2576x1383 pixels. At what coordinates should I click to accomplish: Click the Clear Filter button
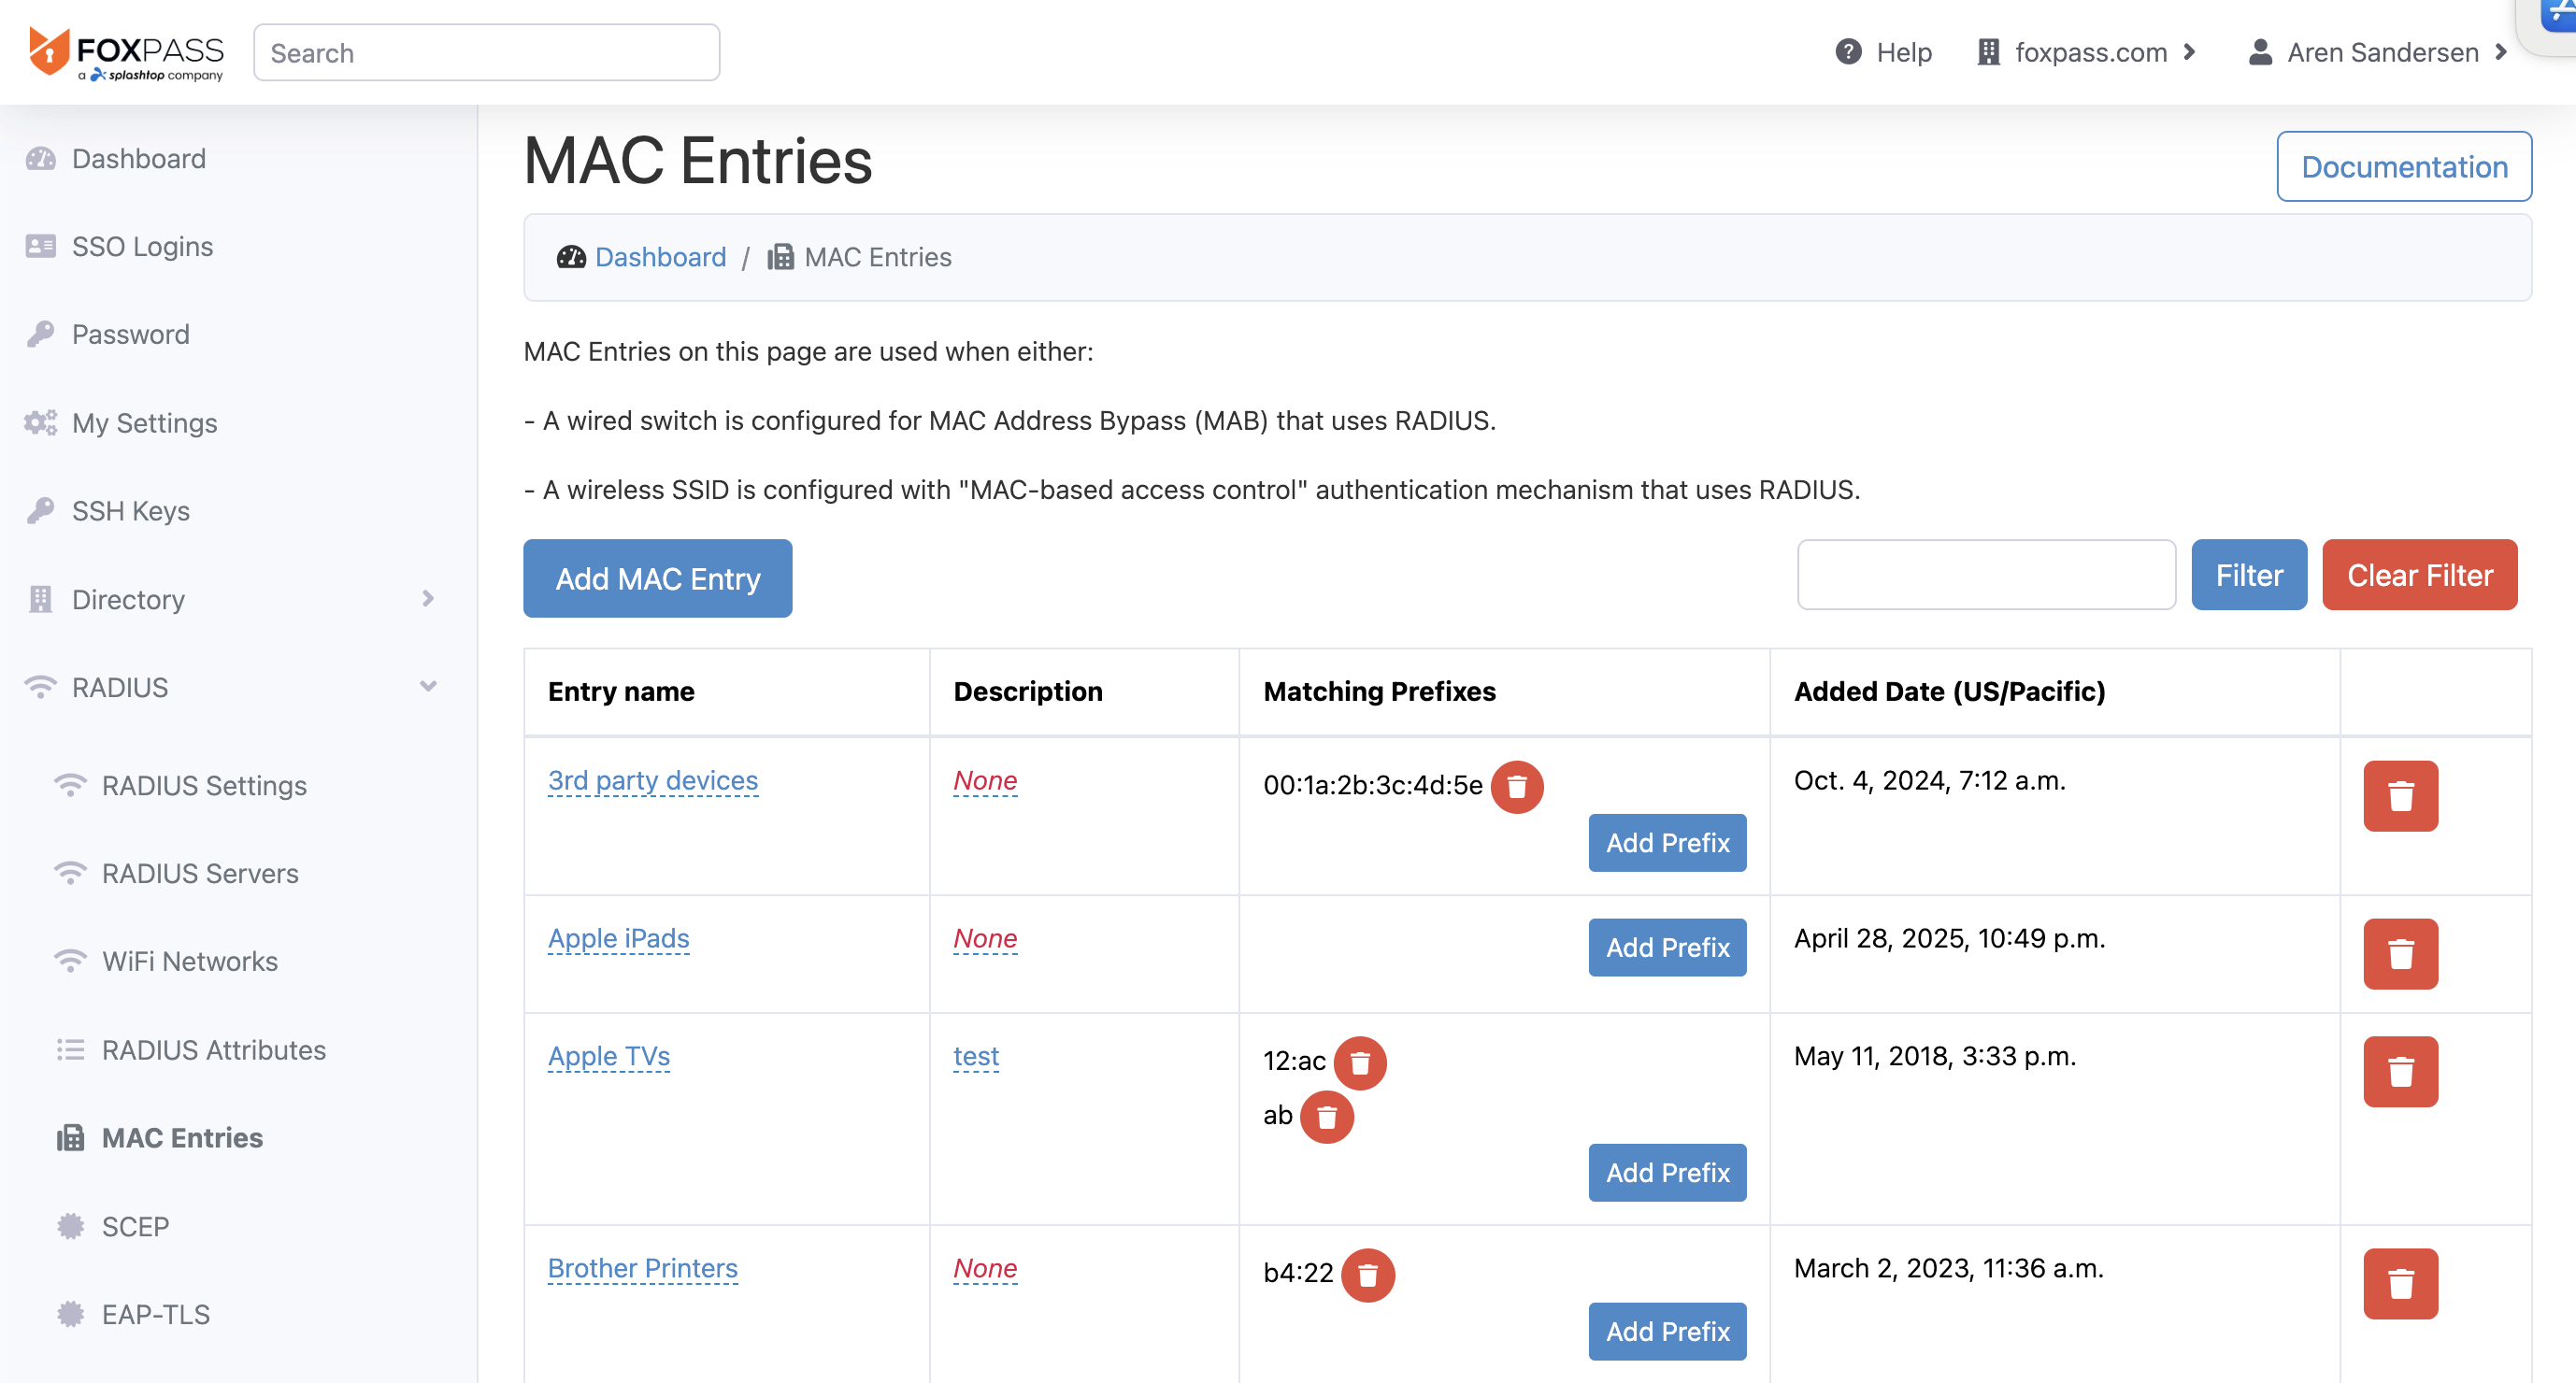tap(2418, 575)
